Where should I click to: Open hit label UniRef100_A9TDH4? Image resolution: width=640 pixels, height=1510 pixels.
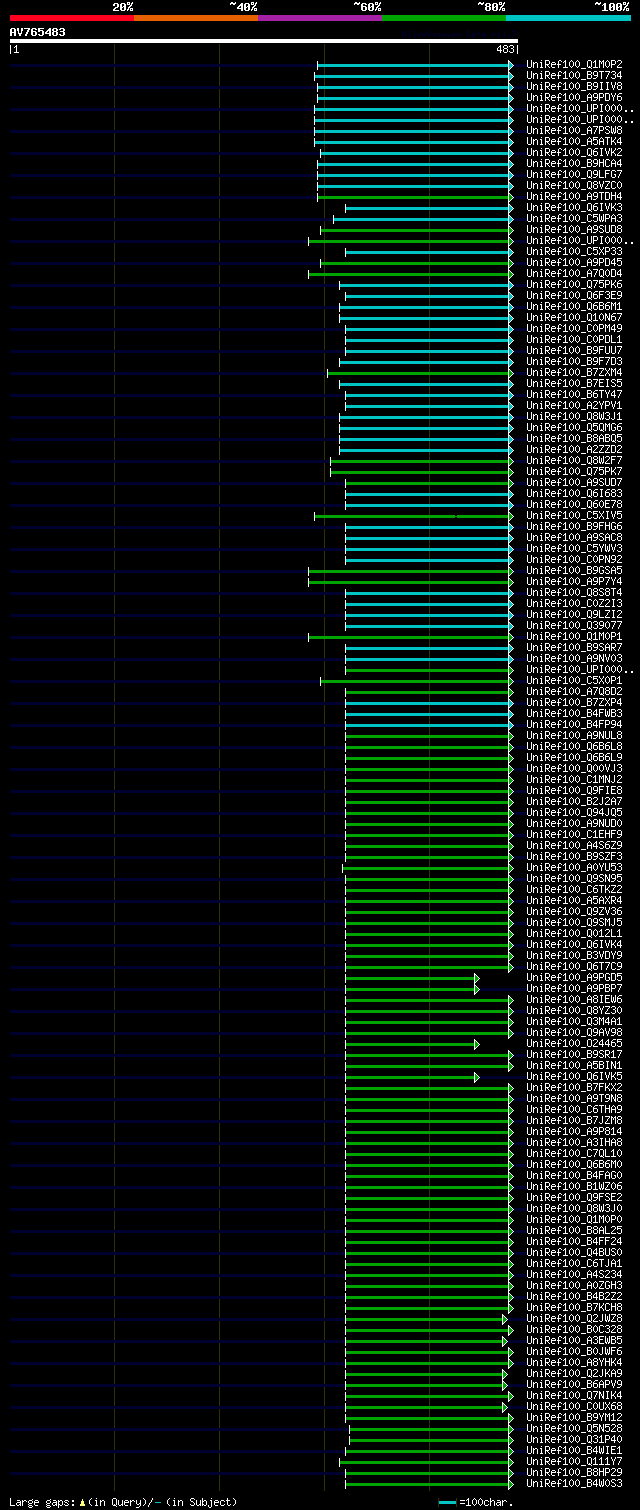coord(574,196)
